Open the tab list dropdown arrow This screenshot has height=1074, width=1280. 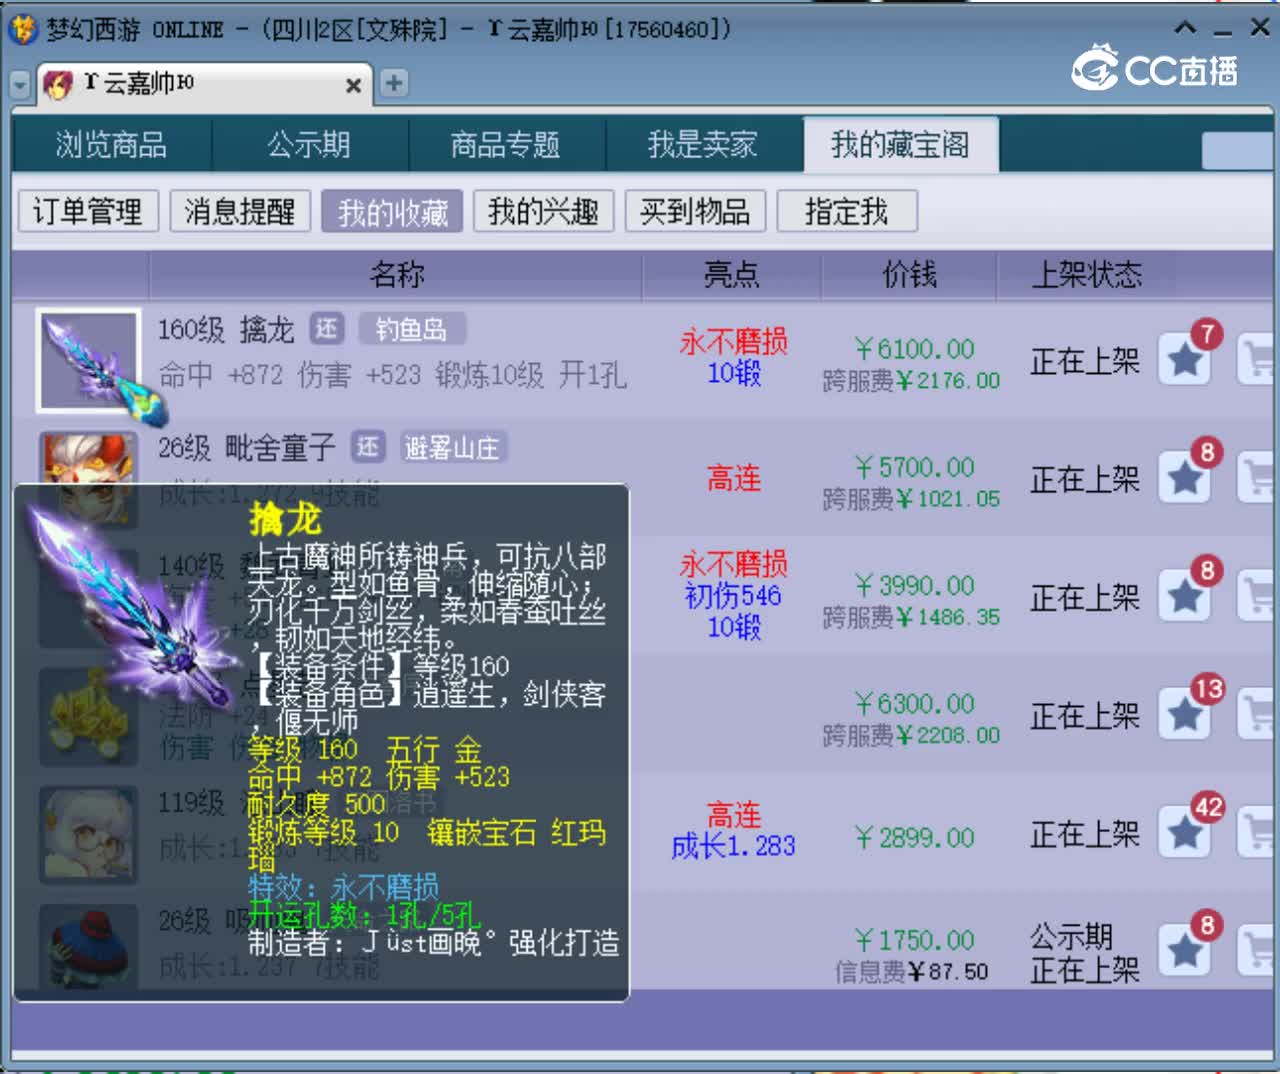click(20, 85)
